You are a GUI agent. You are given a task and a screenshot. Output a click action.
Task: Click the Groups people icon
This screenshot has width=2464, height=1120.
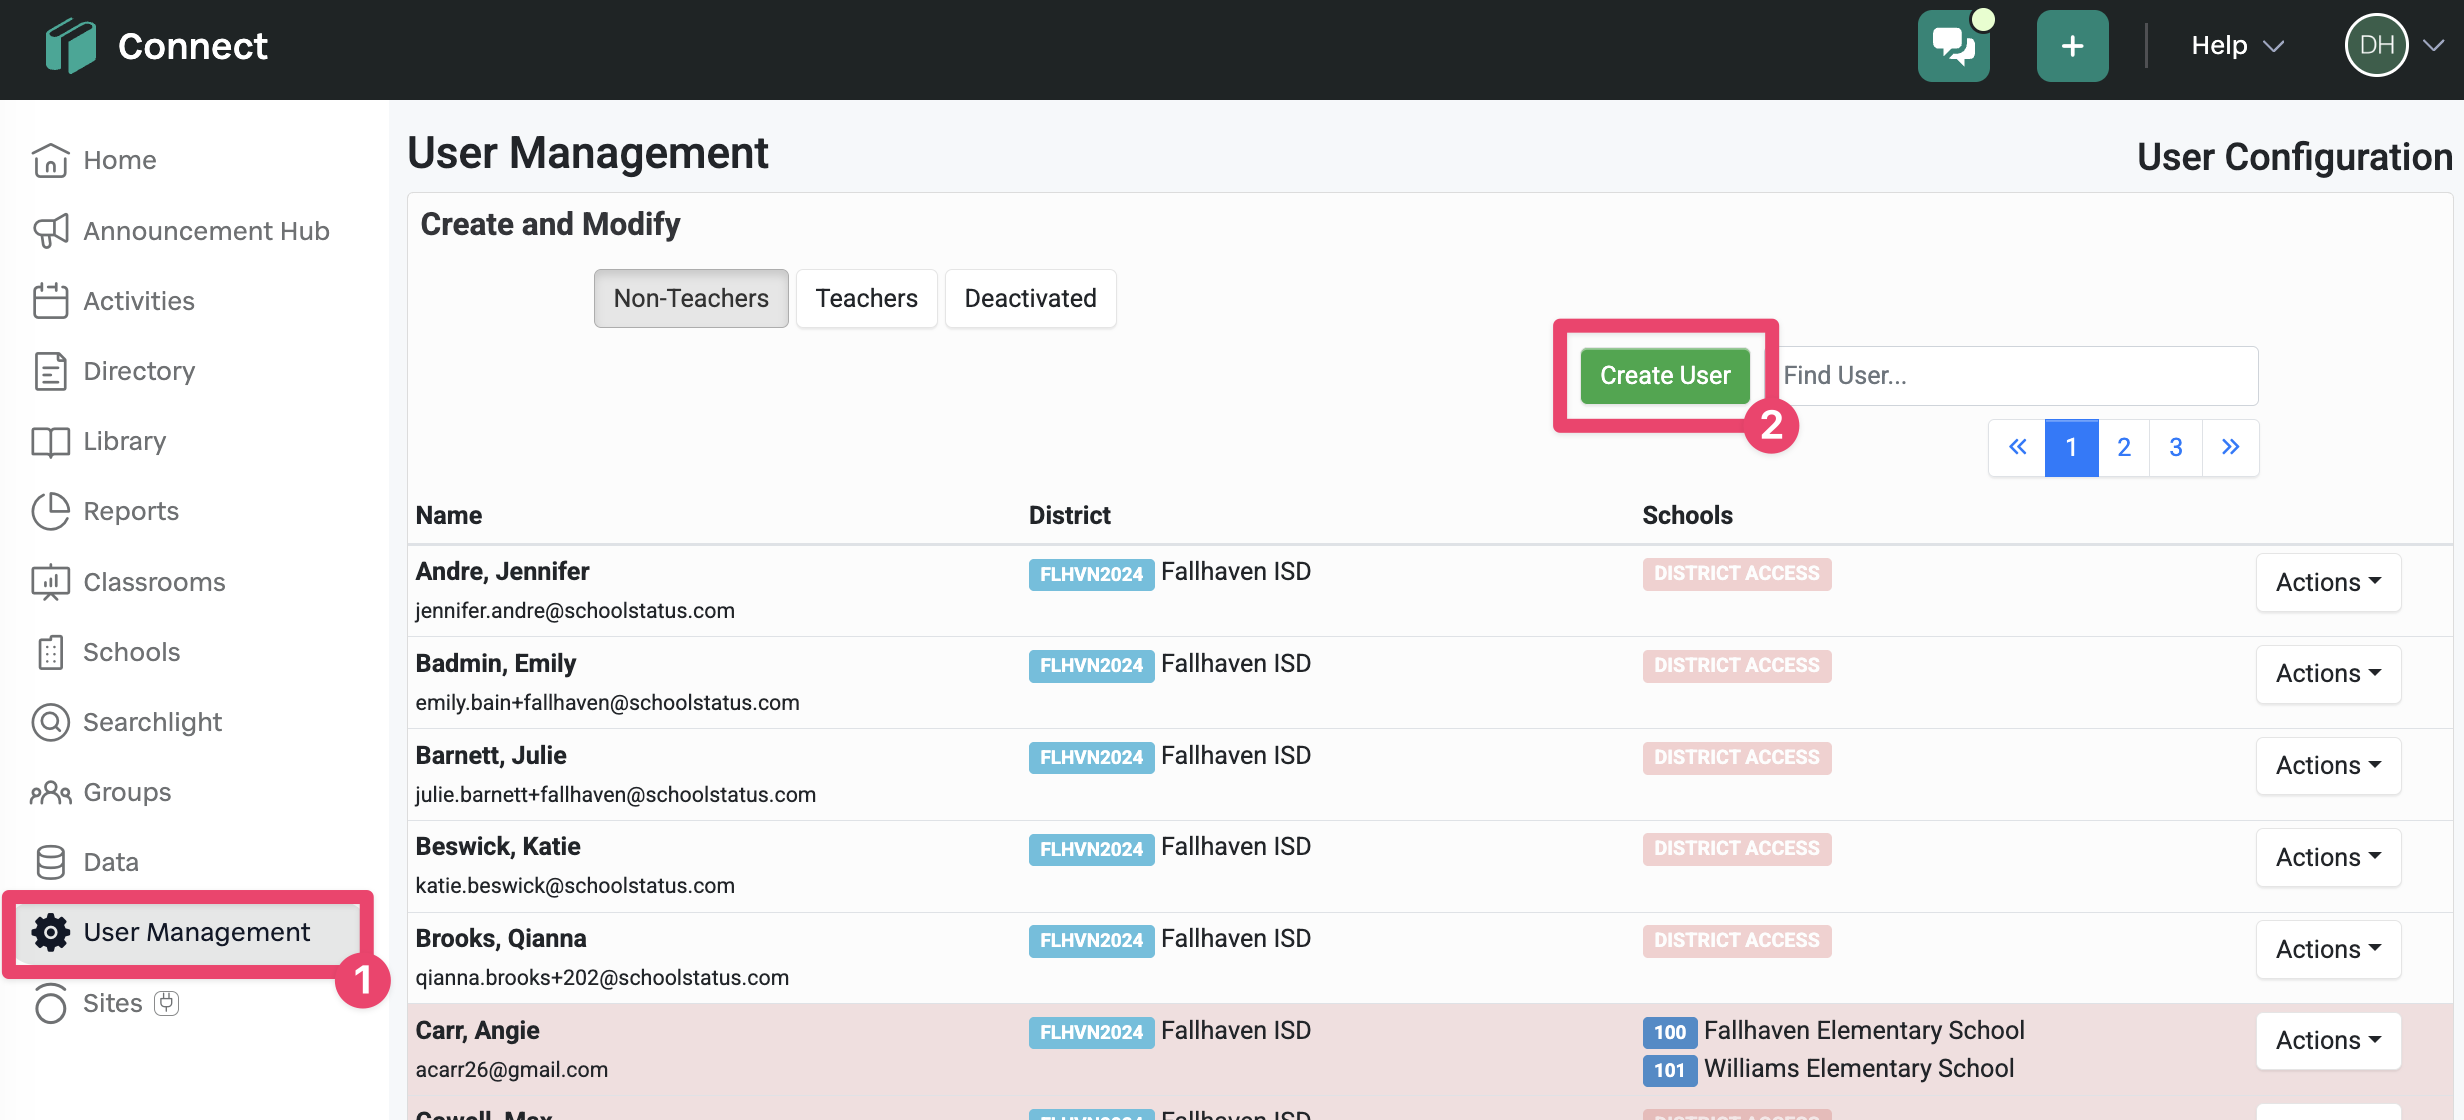(50, 792)
